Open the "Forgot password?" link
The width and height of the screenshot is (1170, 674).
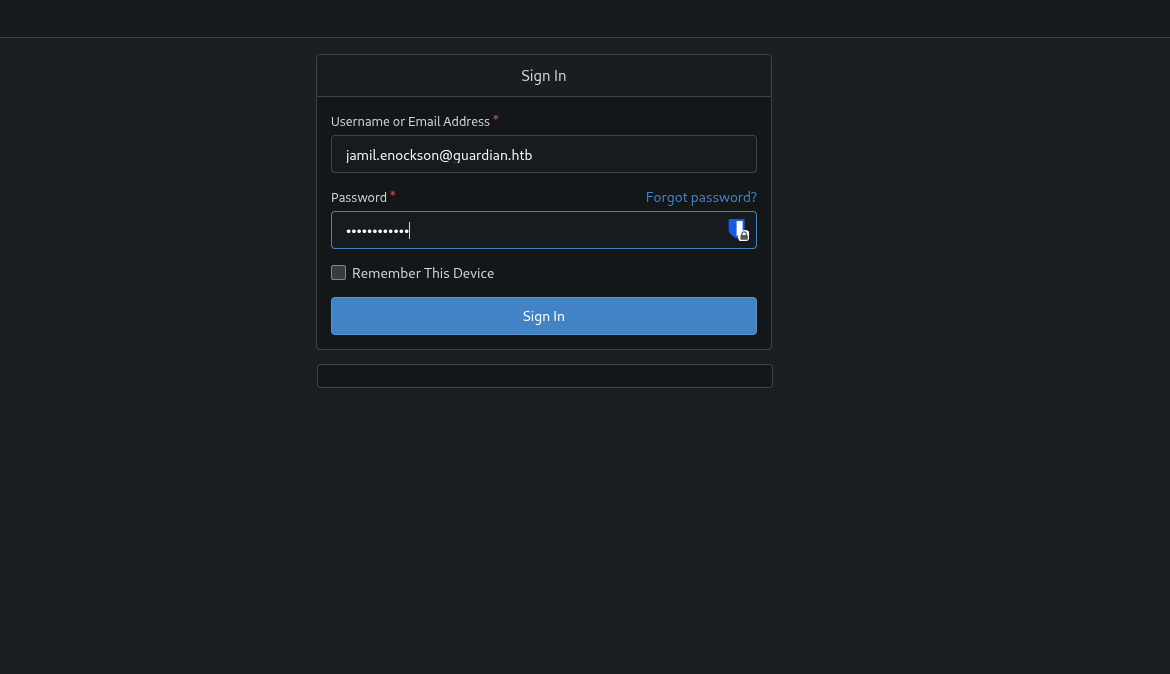[701, 197]
